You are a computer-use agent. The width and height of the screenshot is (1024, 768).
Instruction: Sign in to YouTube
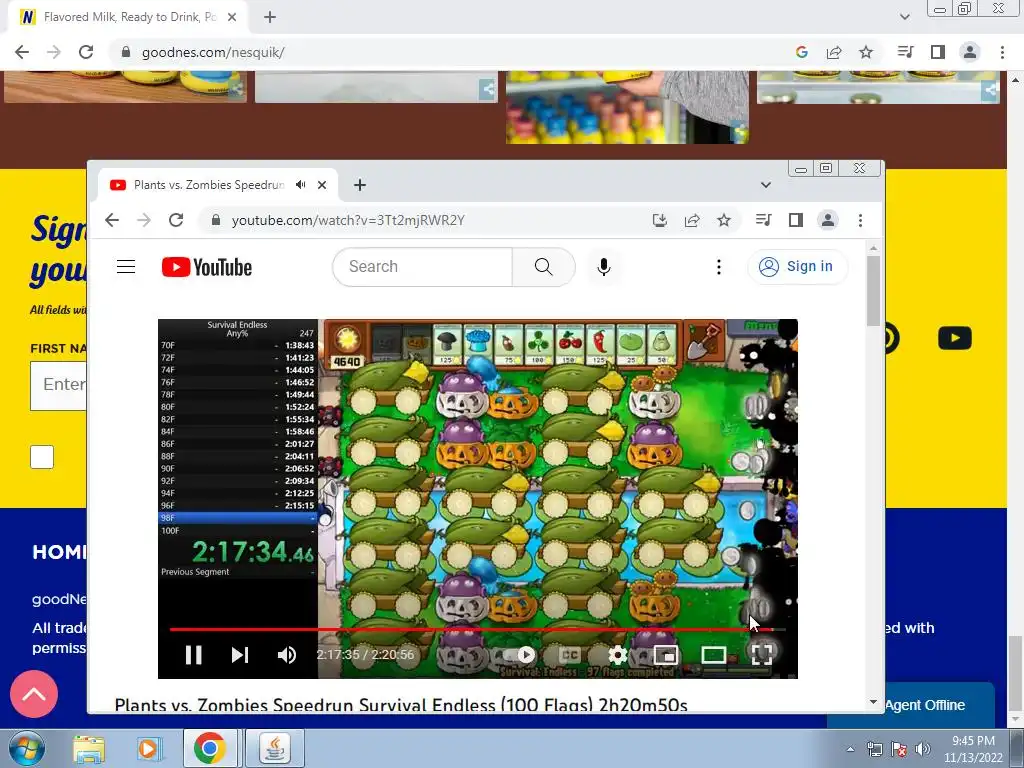(797, 266)
